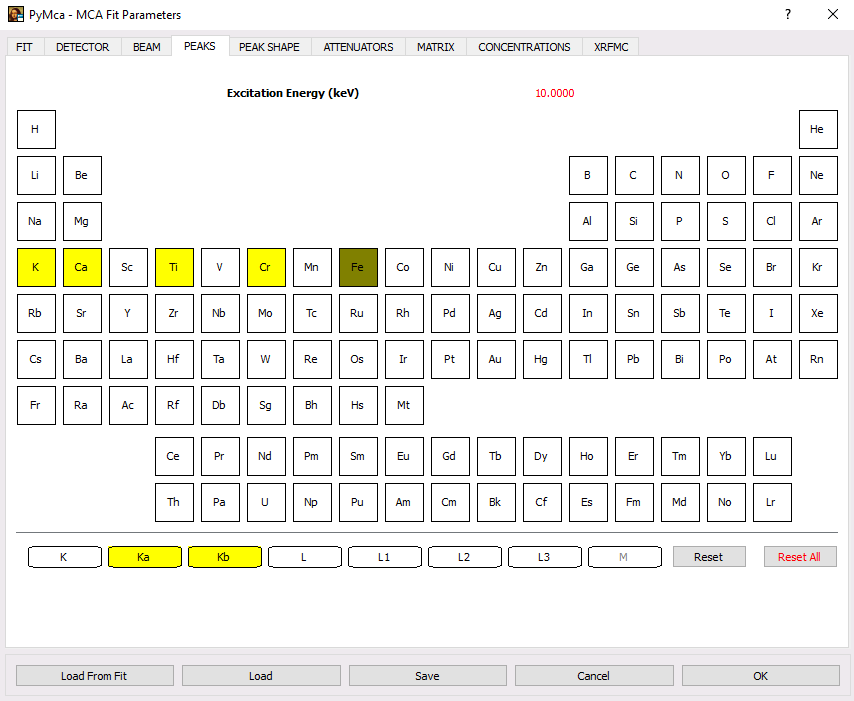Select the Lr element

772,503
